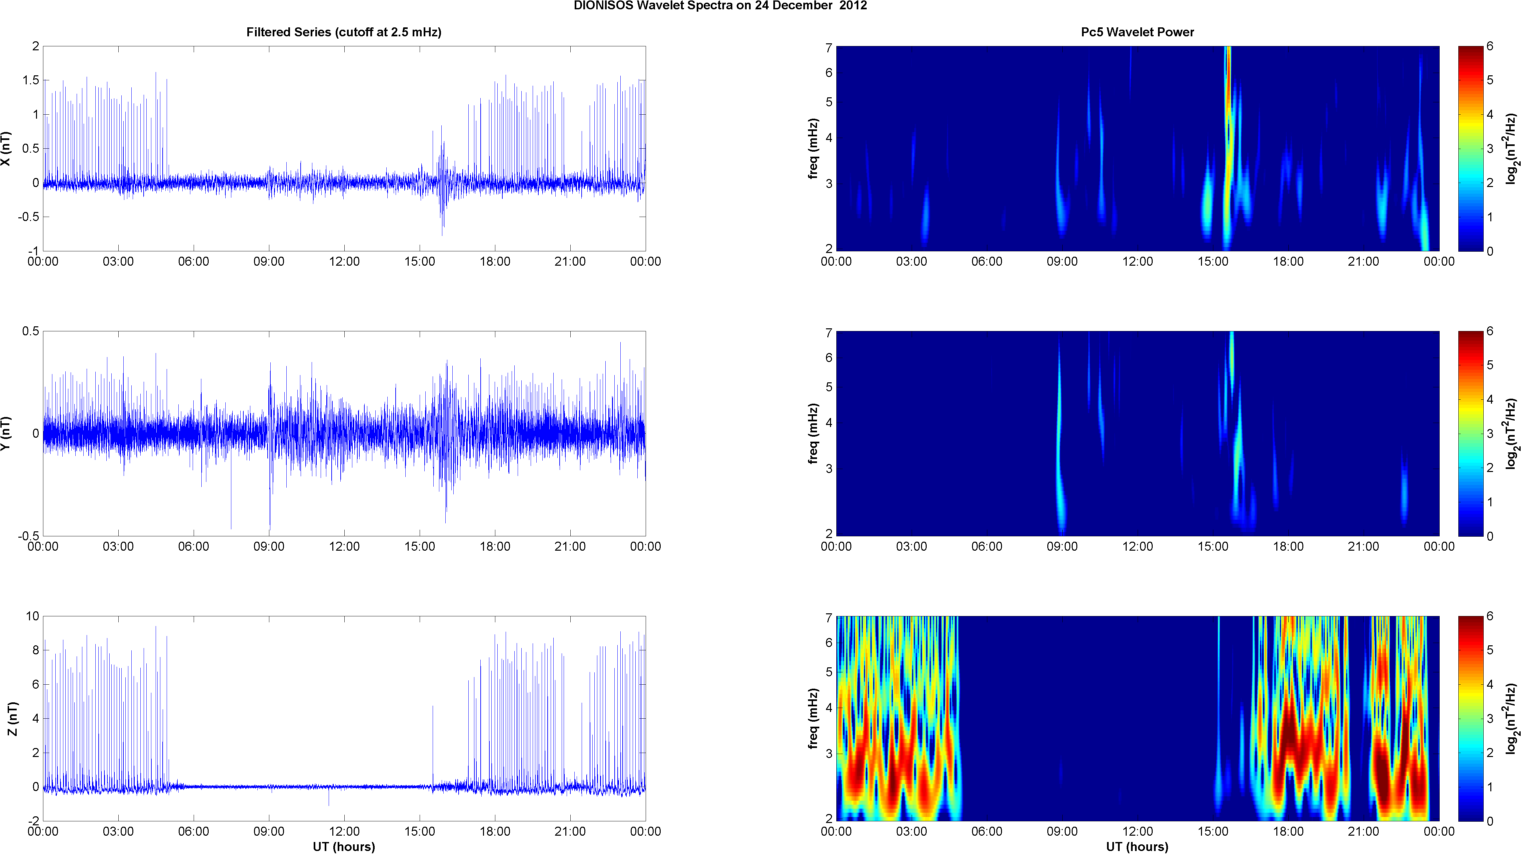Click the '8' tick on the Z (nT) axis
The image size is (1521, 854).
click(x=36, y=651)
